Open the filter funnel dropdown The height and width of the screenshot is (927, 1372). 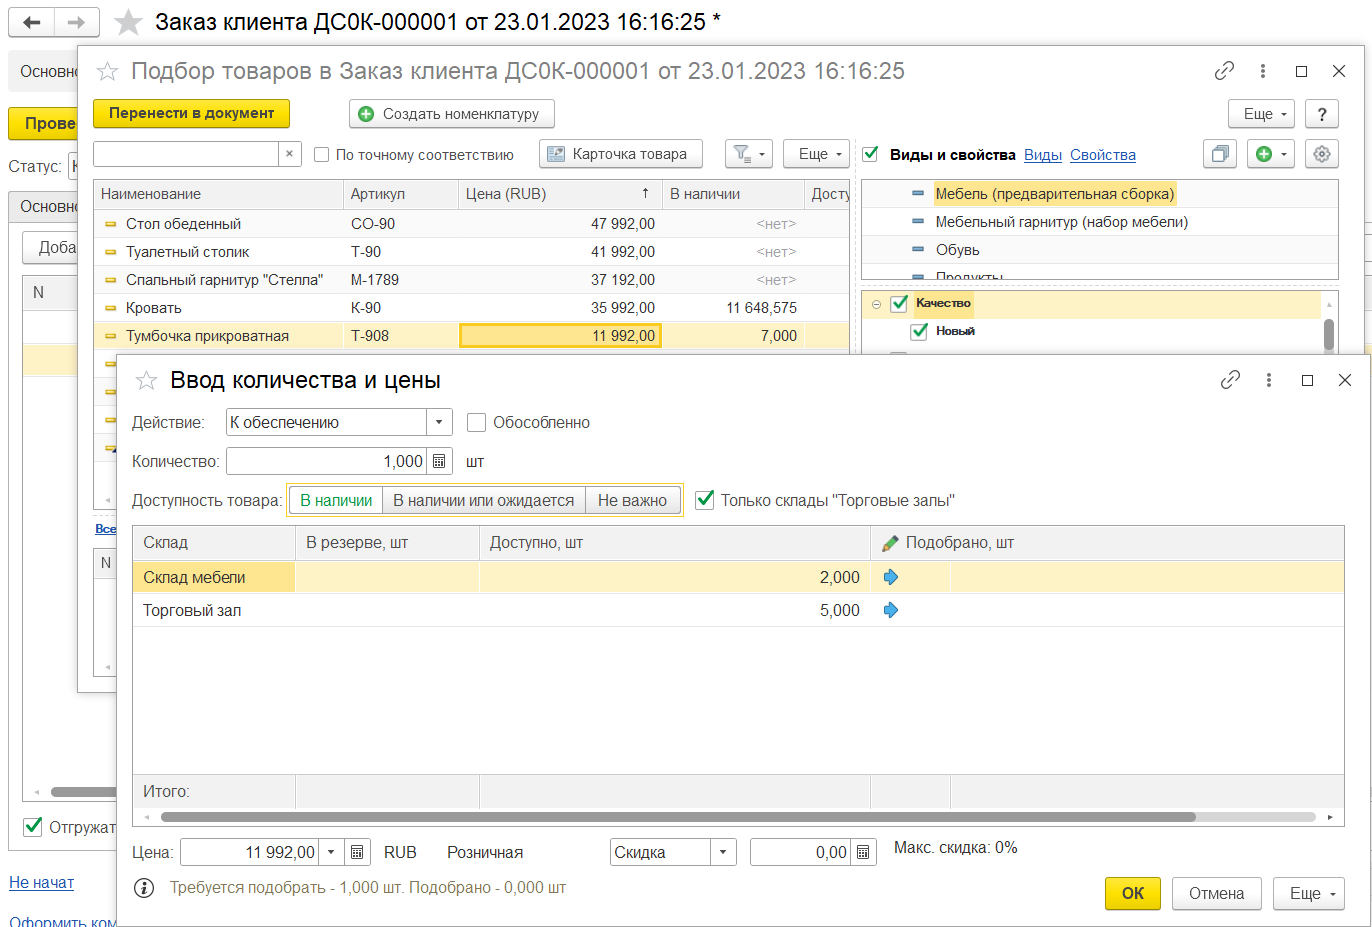pyautogui.click(x=749, y=154)
